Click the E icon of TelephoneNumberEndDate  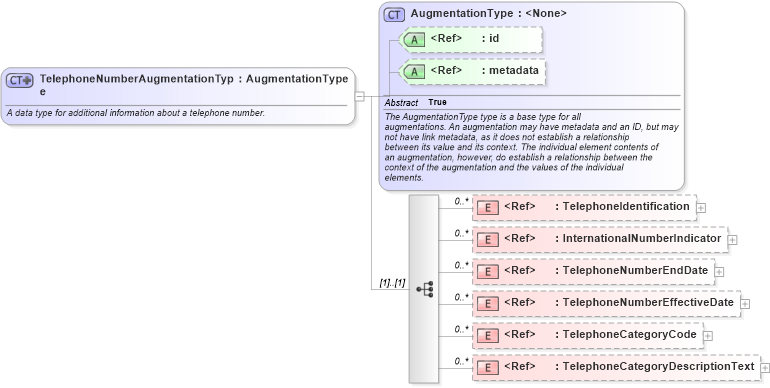[488, 272]
